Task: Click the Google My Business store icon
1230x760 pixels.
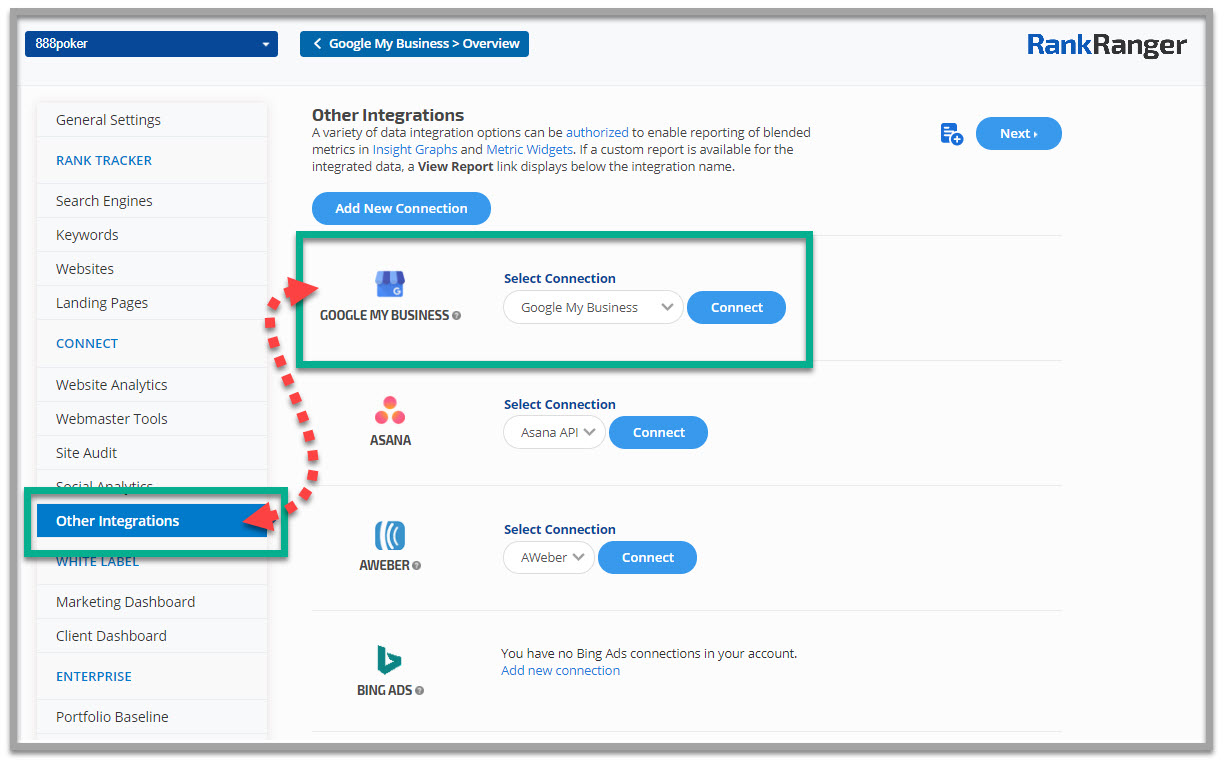Action: pyautogui.click(x=390, y=284)
